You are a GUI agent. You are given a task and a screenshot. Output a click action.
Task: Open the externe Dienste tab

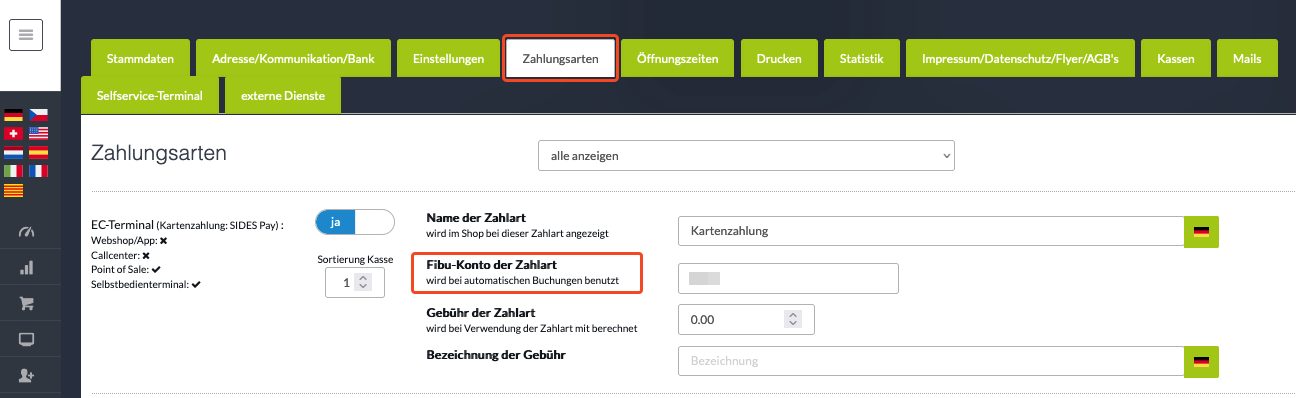(283, 96)
